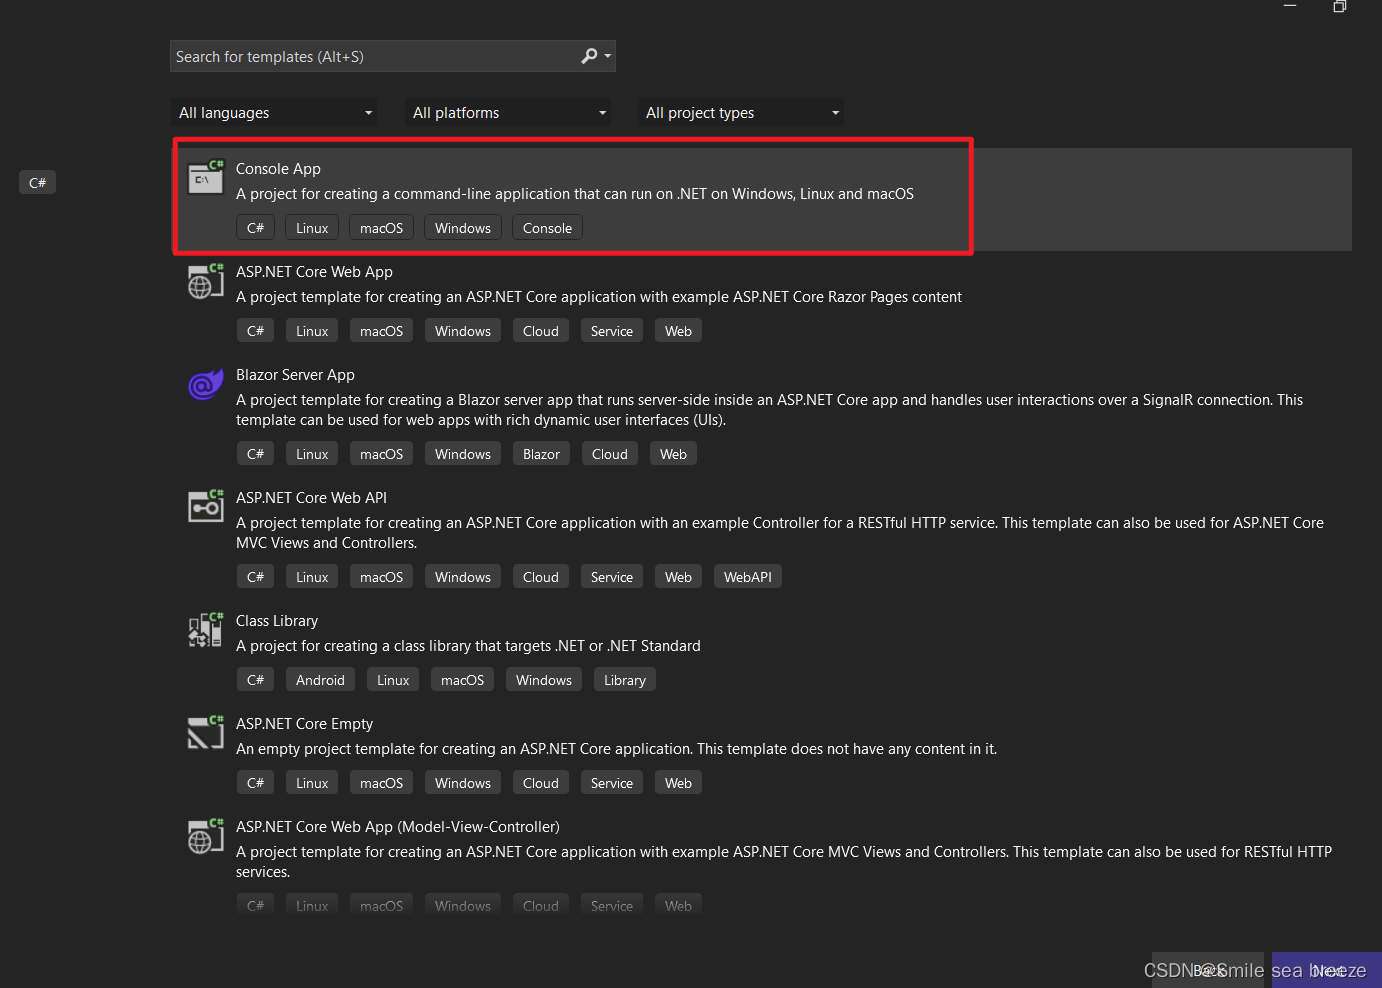Screen dimensions: 1382x988
Task: Click the Windows tag under ASP.NET Core Empty
Action: (463, 783)
